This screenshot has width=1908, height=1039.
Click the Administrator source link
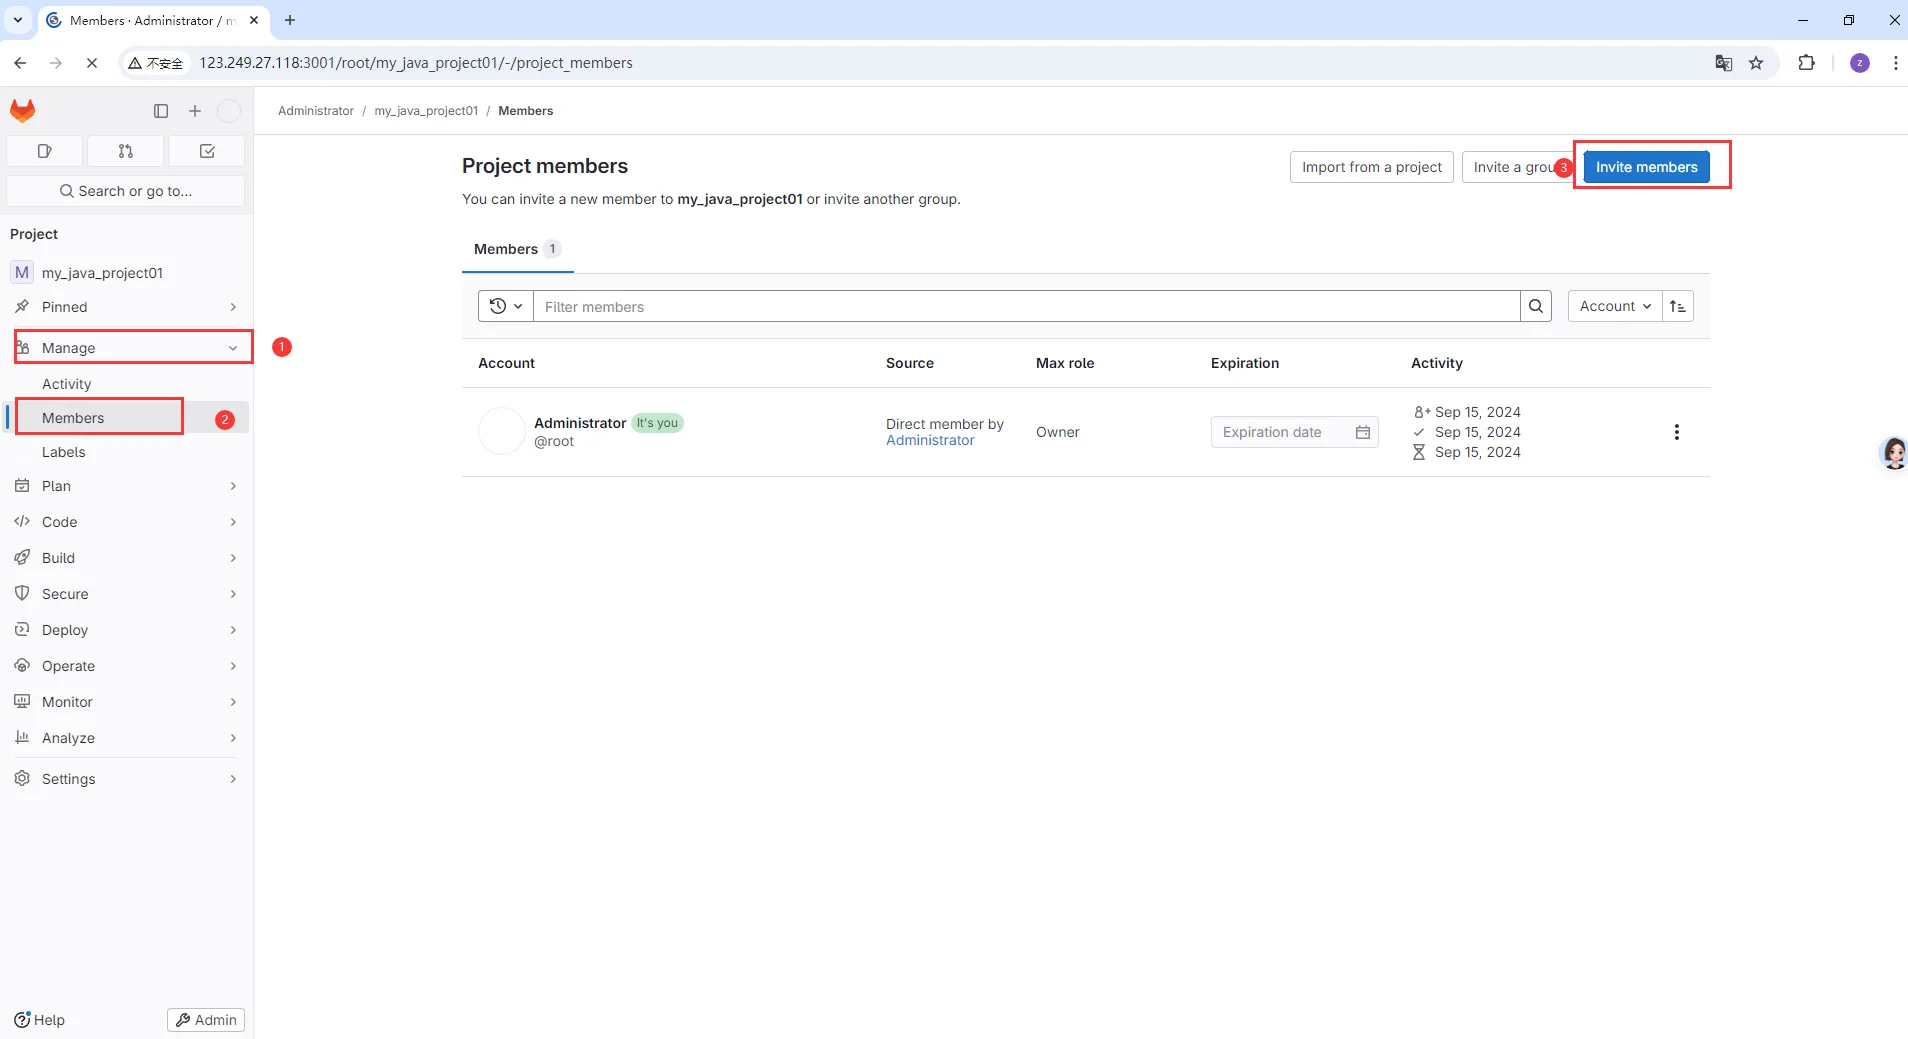(930, 440)
